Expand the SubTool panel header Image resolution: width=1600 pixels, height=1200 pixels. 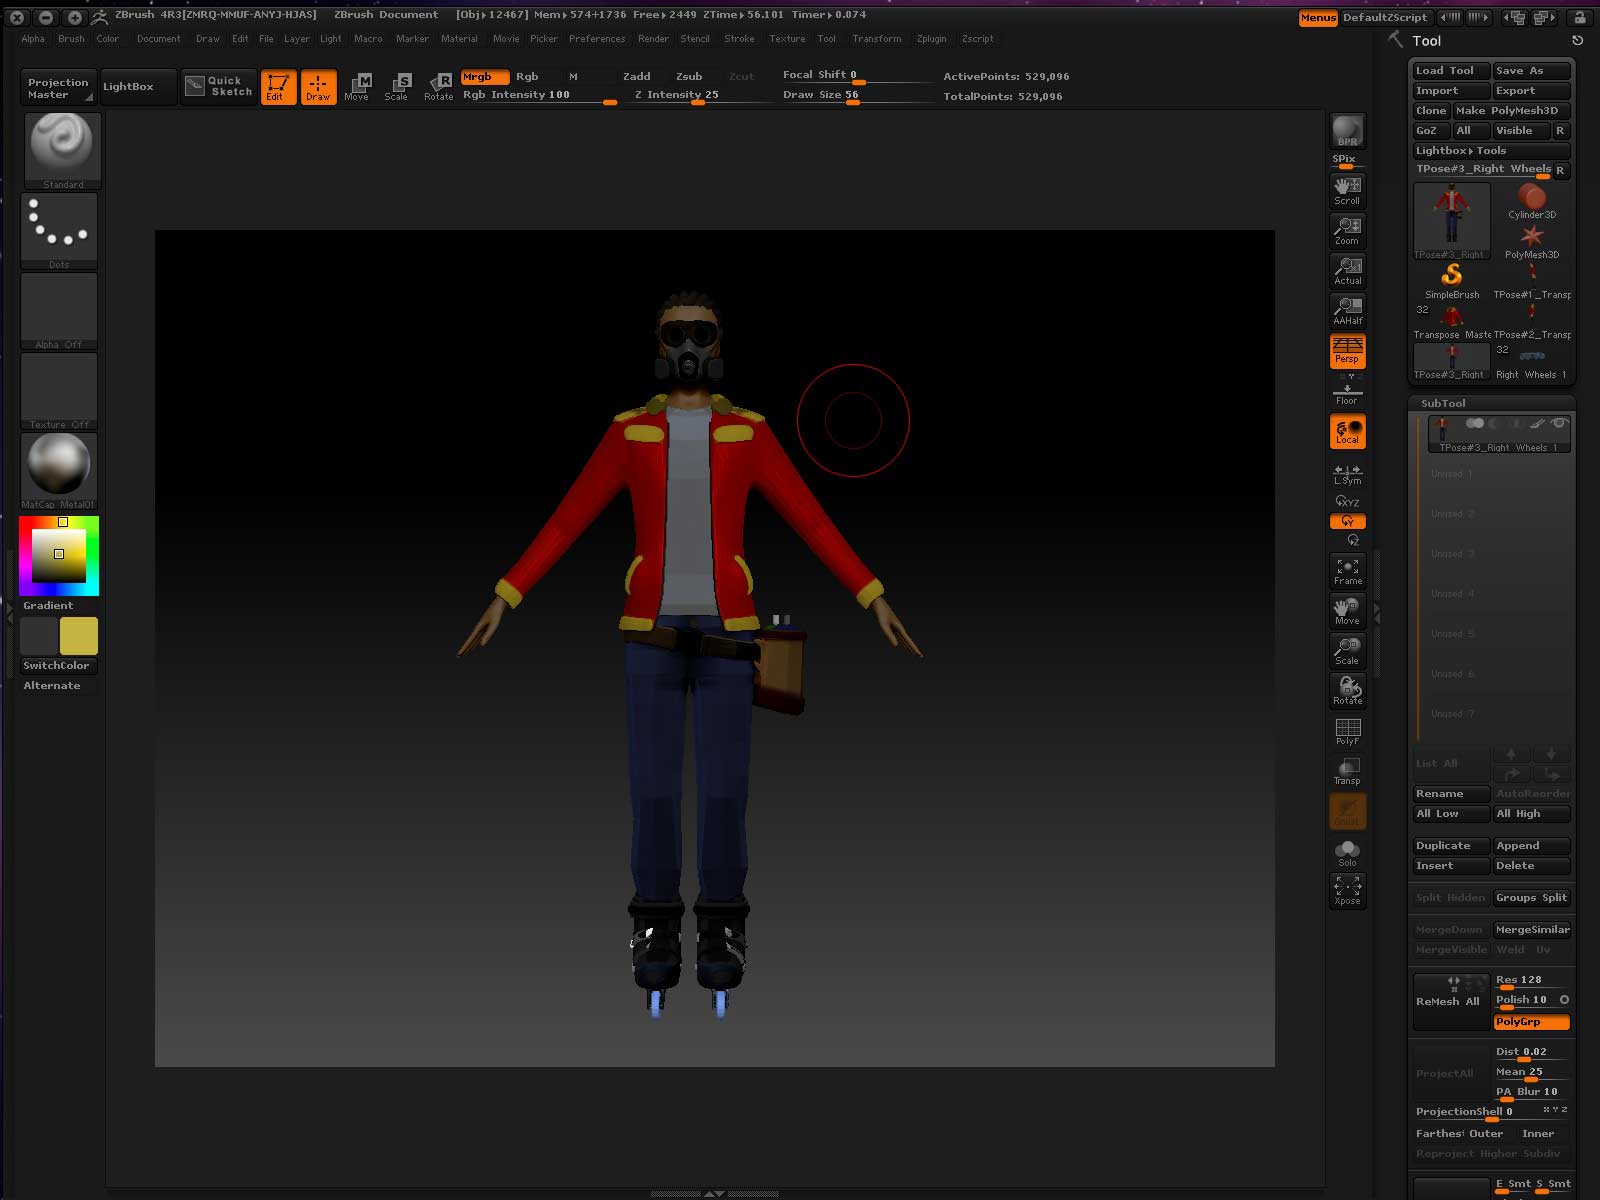point(1443,403)
